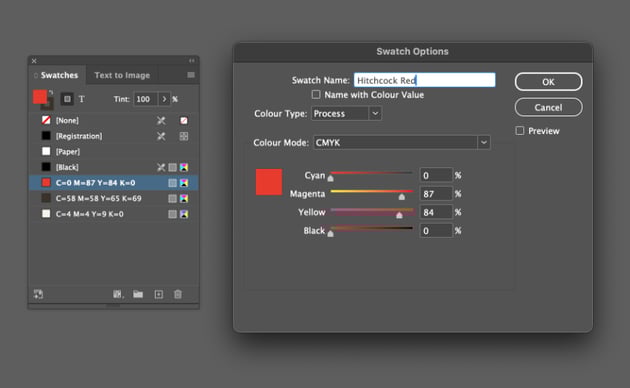This screenshot has height=388, width=630.
Task: Open swatch view options at panel bottom
Action: coord(118,294)
